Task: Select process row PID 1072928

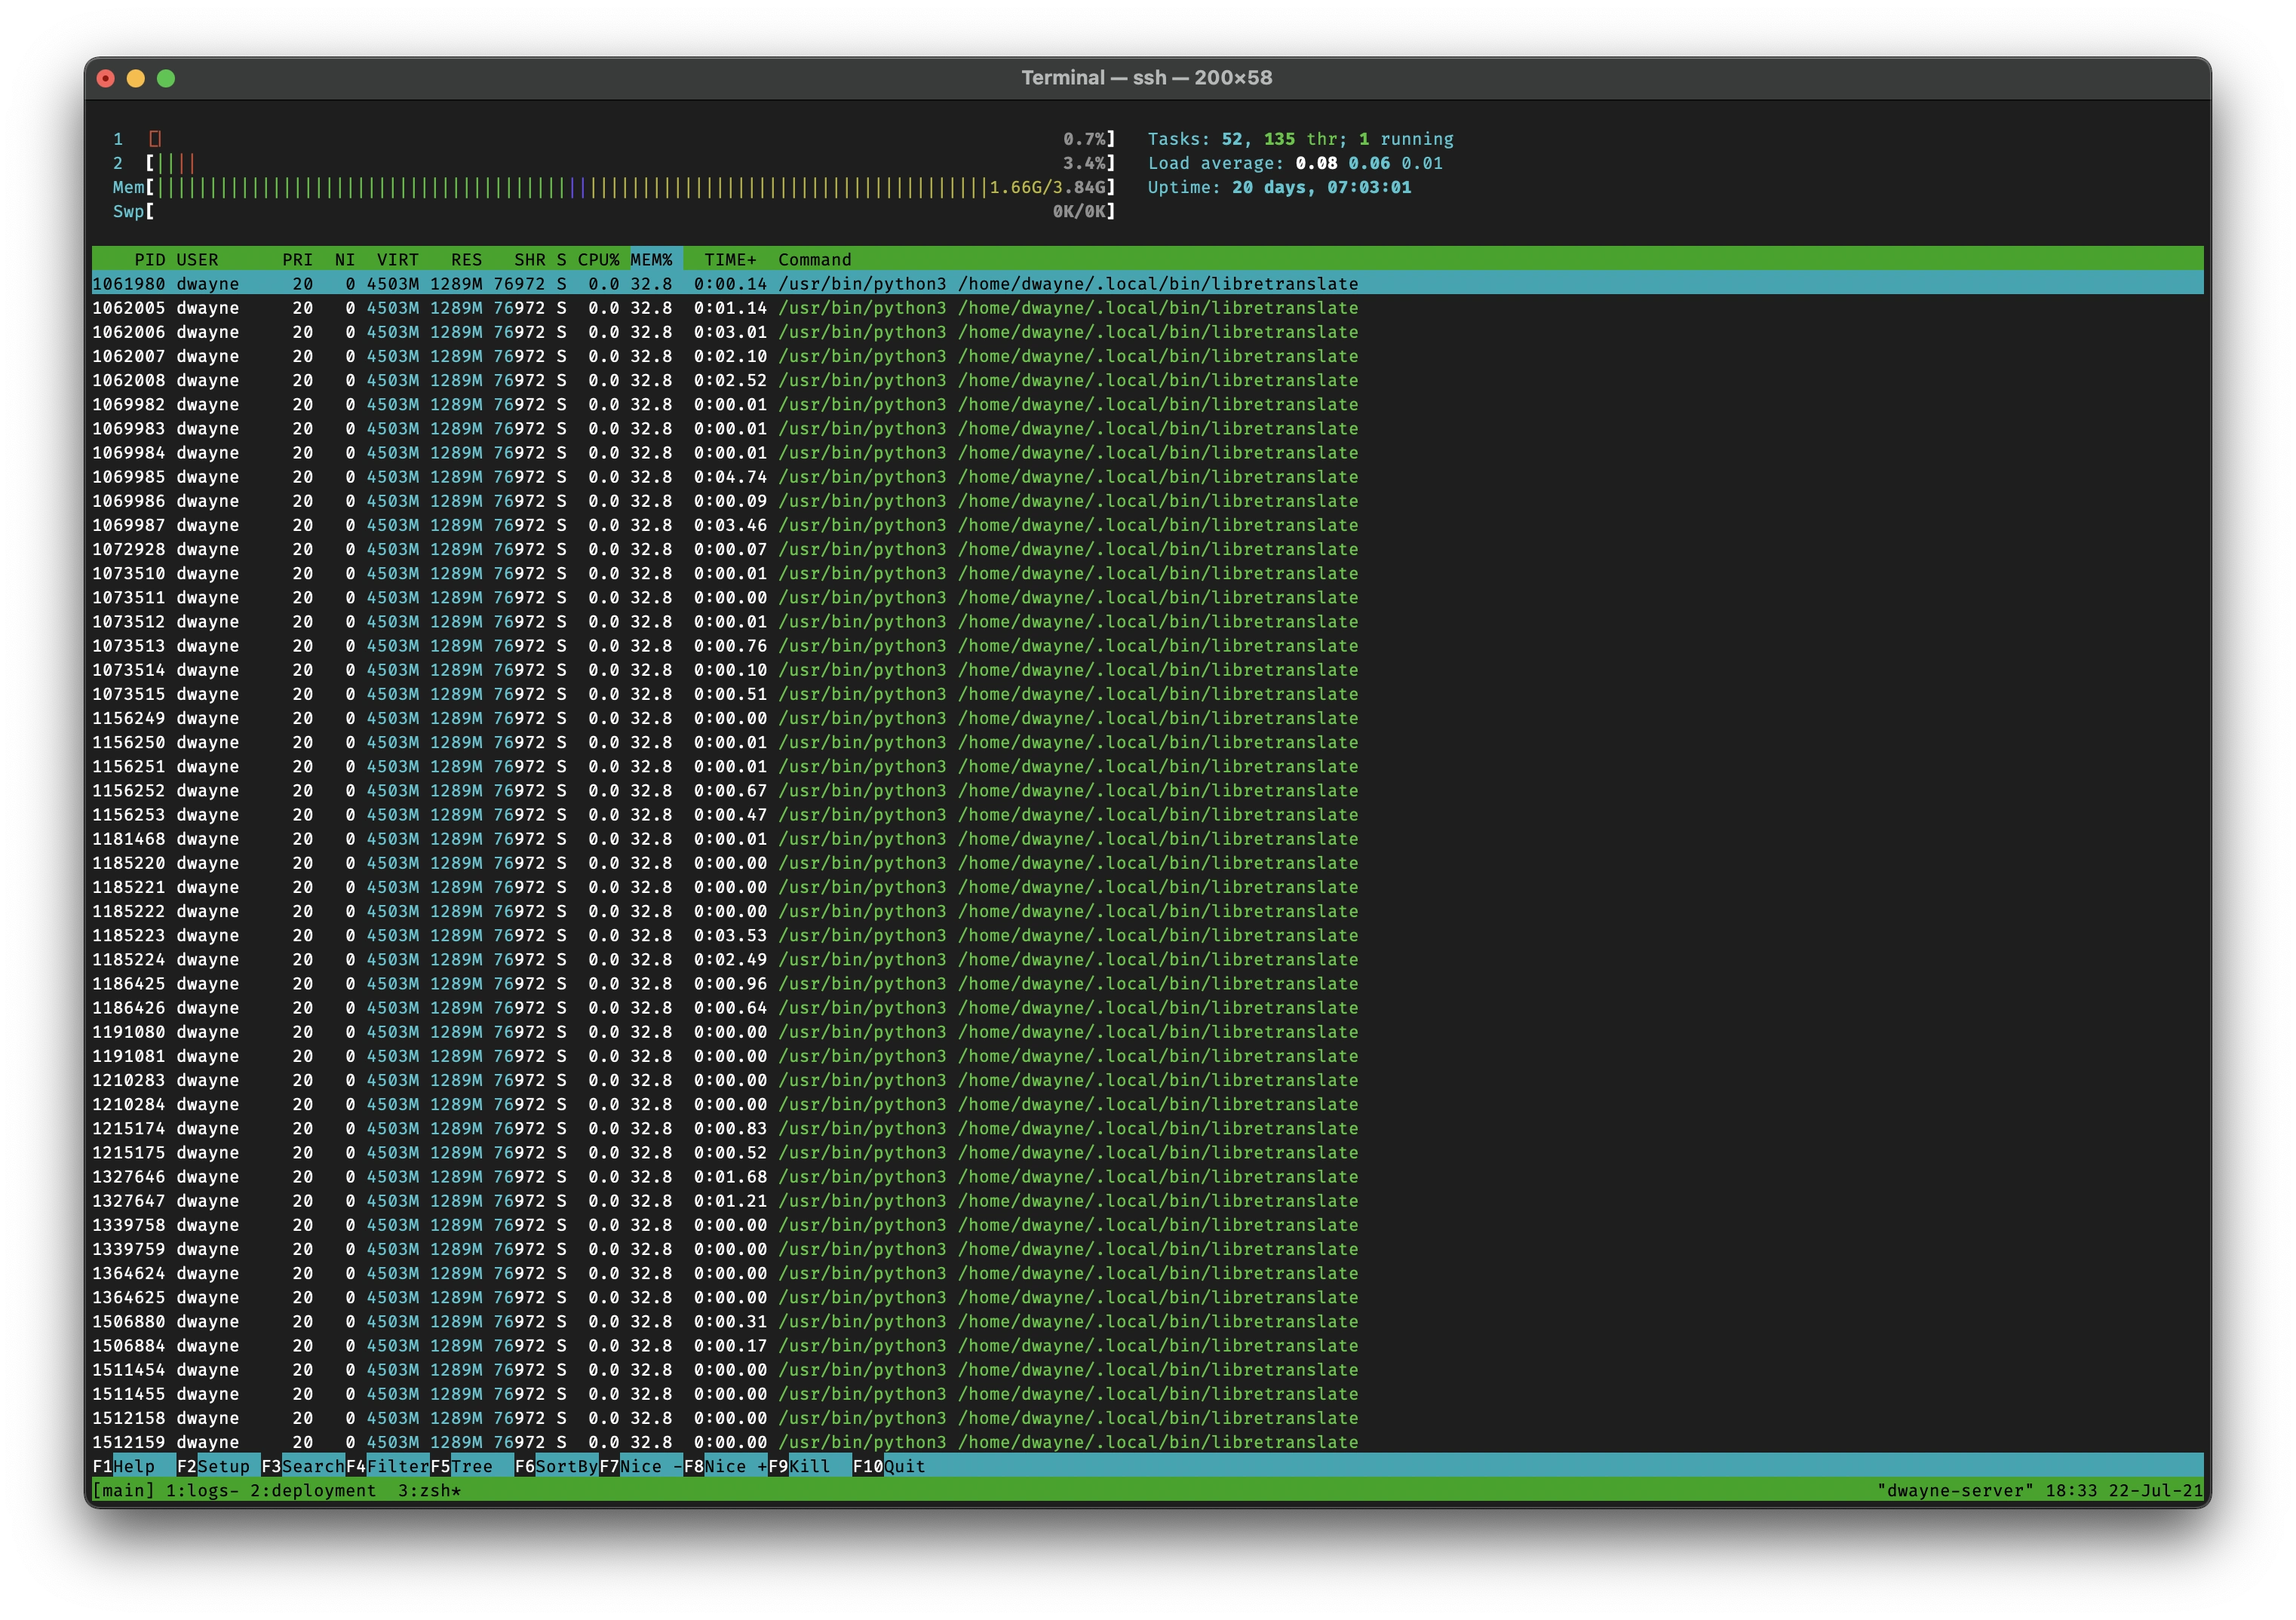Action: (1148, 549)
